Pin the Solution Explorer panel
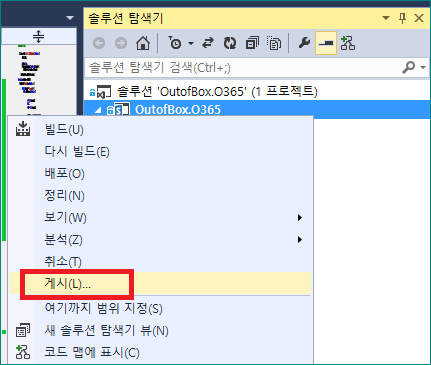 [x=402, y=18]
